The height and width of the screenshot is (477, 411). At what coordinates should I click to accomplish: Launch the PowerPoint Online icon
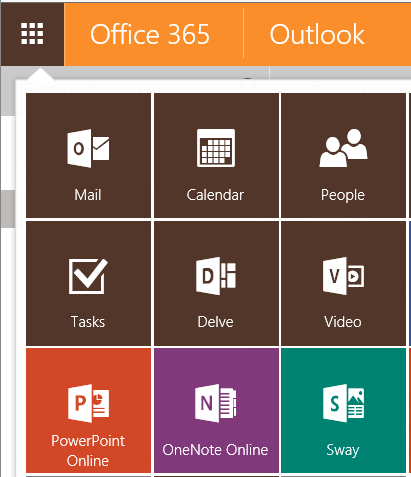tap(88, 403)
